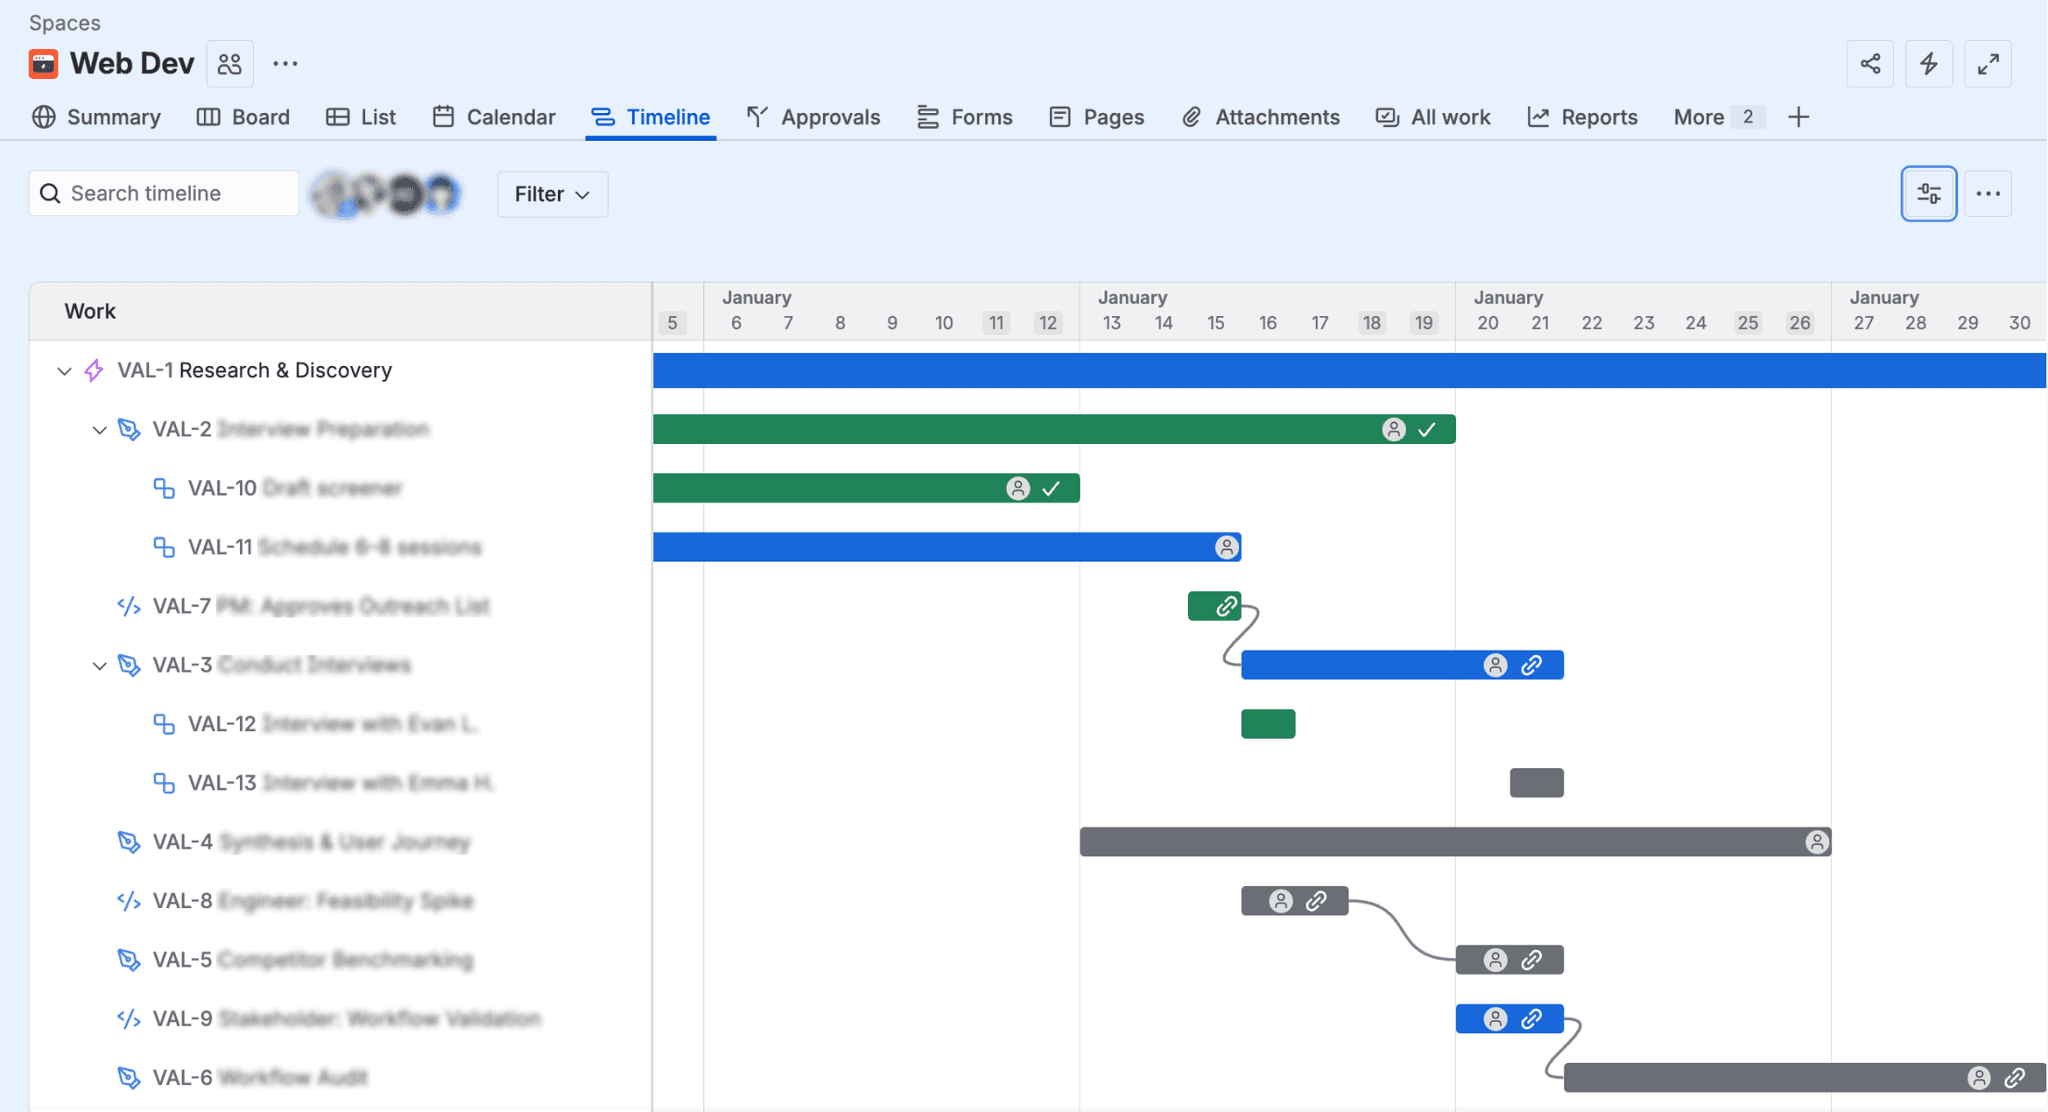
Task: Open the Filter dropdown
Action: coord(552,194)
